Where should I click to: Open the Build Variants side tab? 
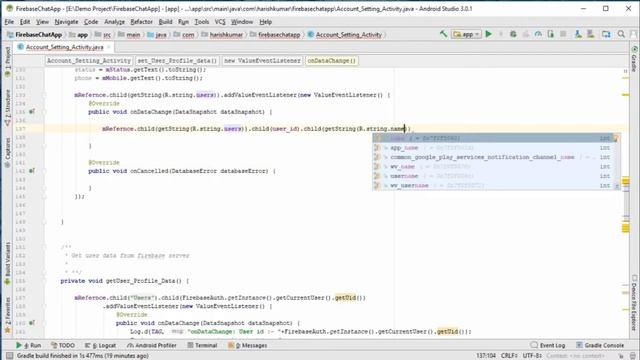[7, 263]
